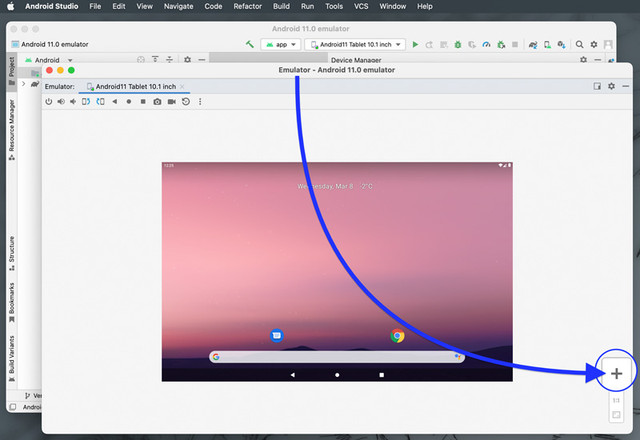Open Chrome on the tablet home screen
640x440 pixels.
pyautogui.click(x=397, y=336)
